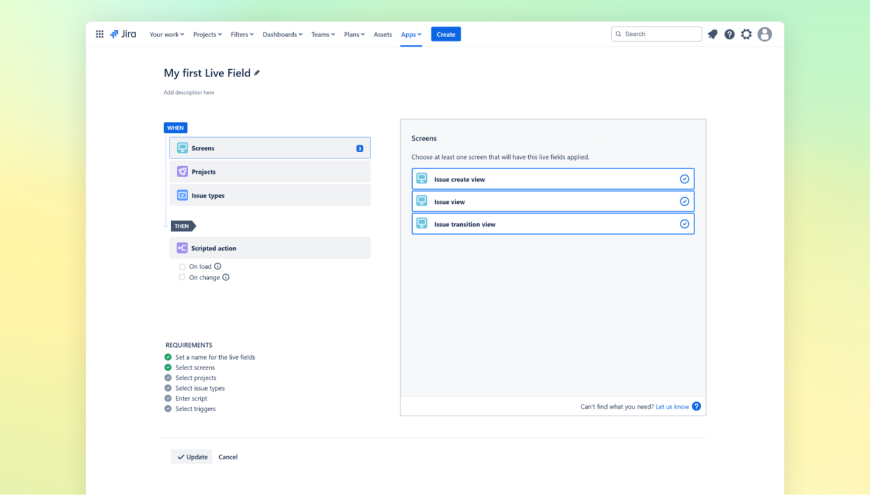Open the app switcher grid icon
Image resolution: width=870 pixels, height=495 pixels.
99,34
